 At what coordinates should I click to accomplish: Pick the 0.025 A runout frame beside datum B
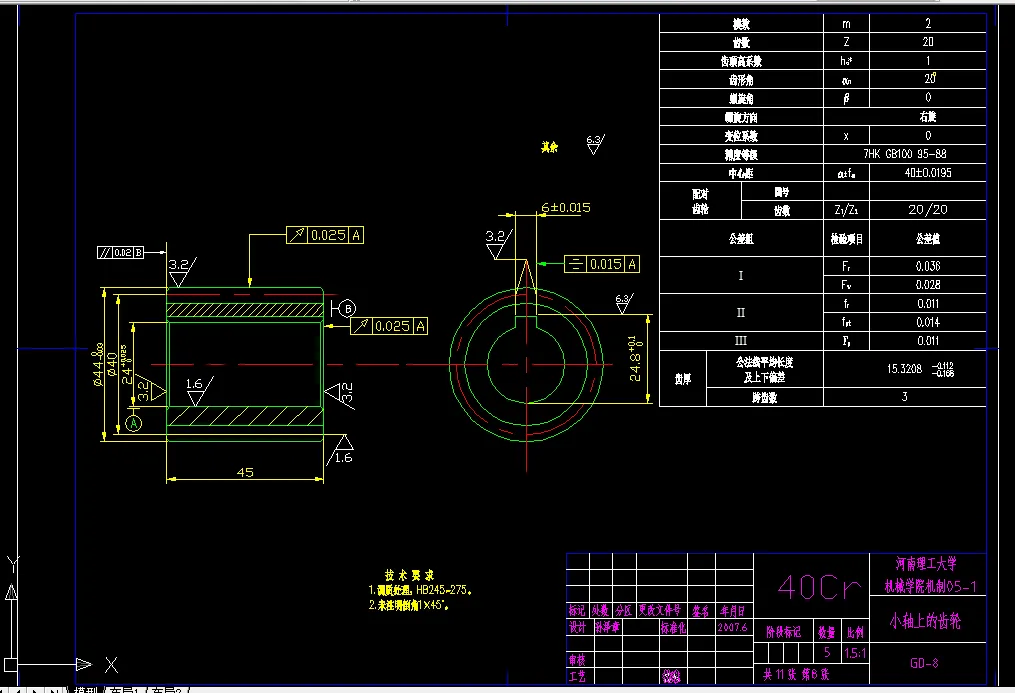[389, 326]
